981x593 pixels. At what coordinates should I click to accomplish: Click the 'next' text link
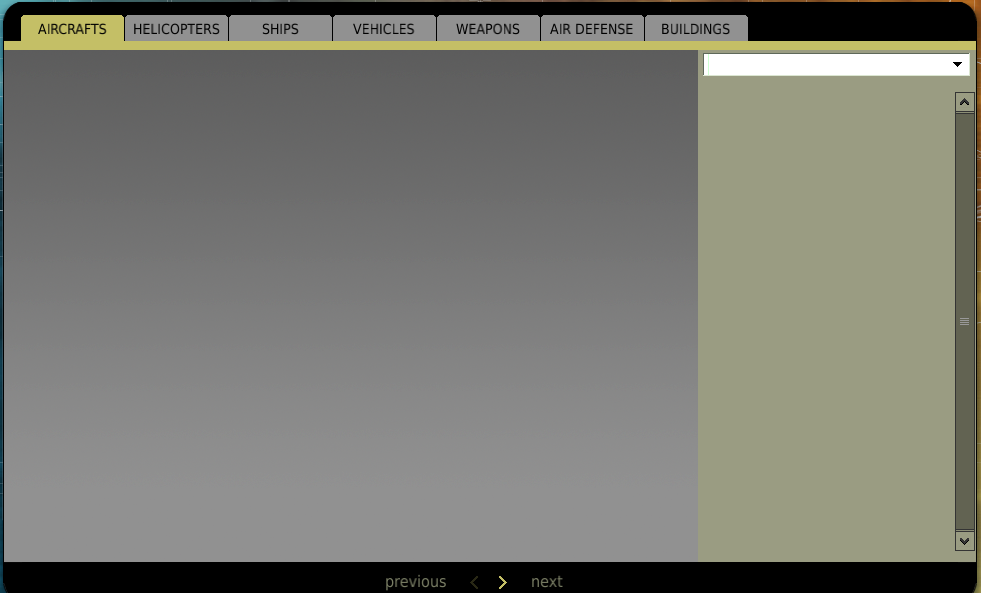point(547,582)
